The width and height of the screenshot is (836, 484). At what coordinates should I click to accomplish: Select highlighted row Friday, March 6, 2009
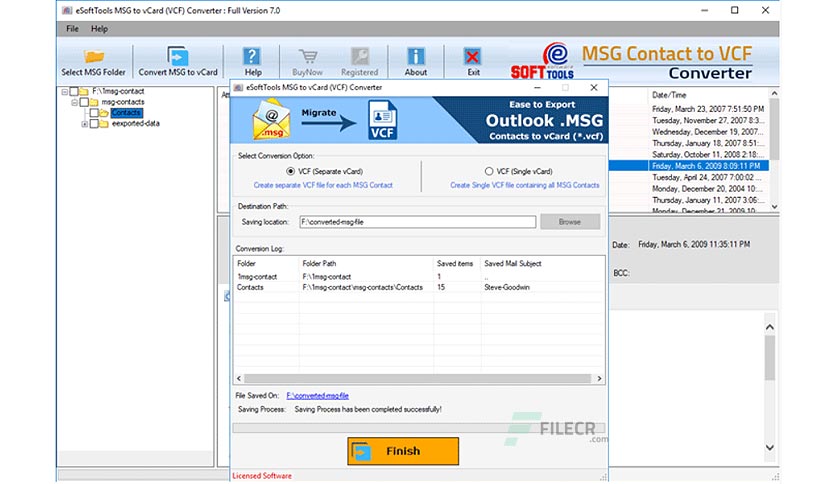[708, 166]
